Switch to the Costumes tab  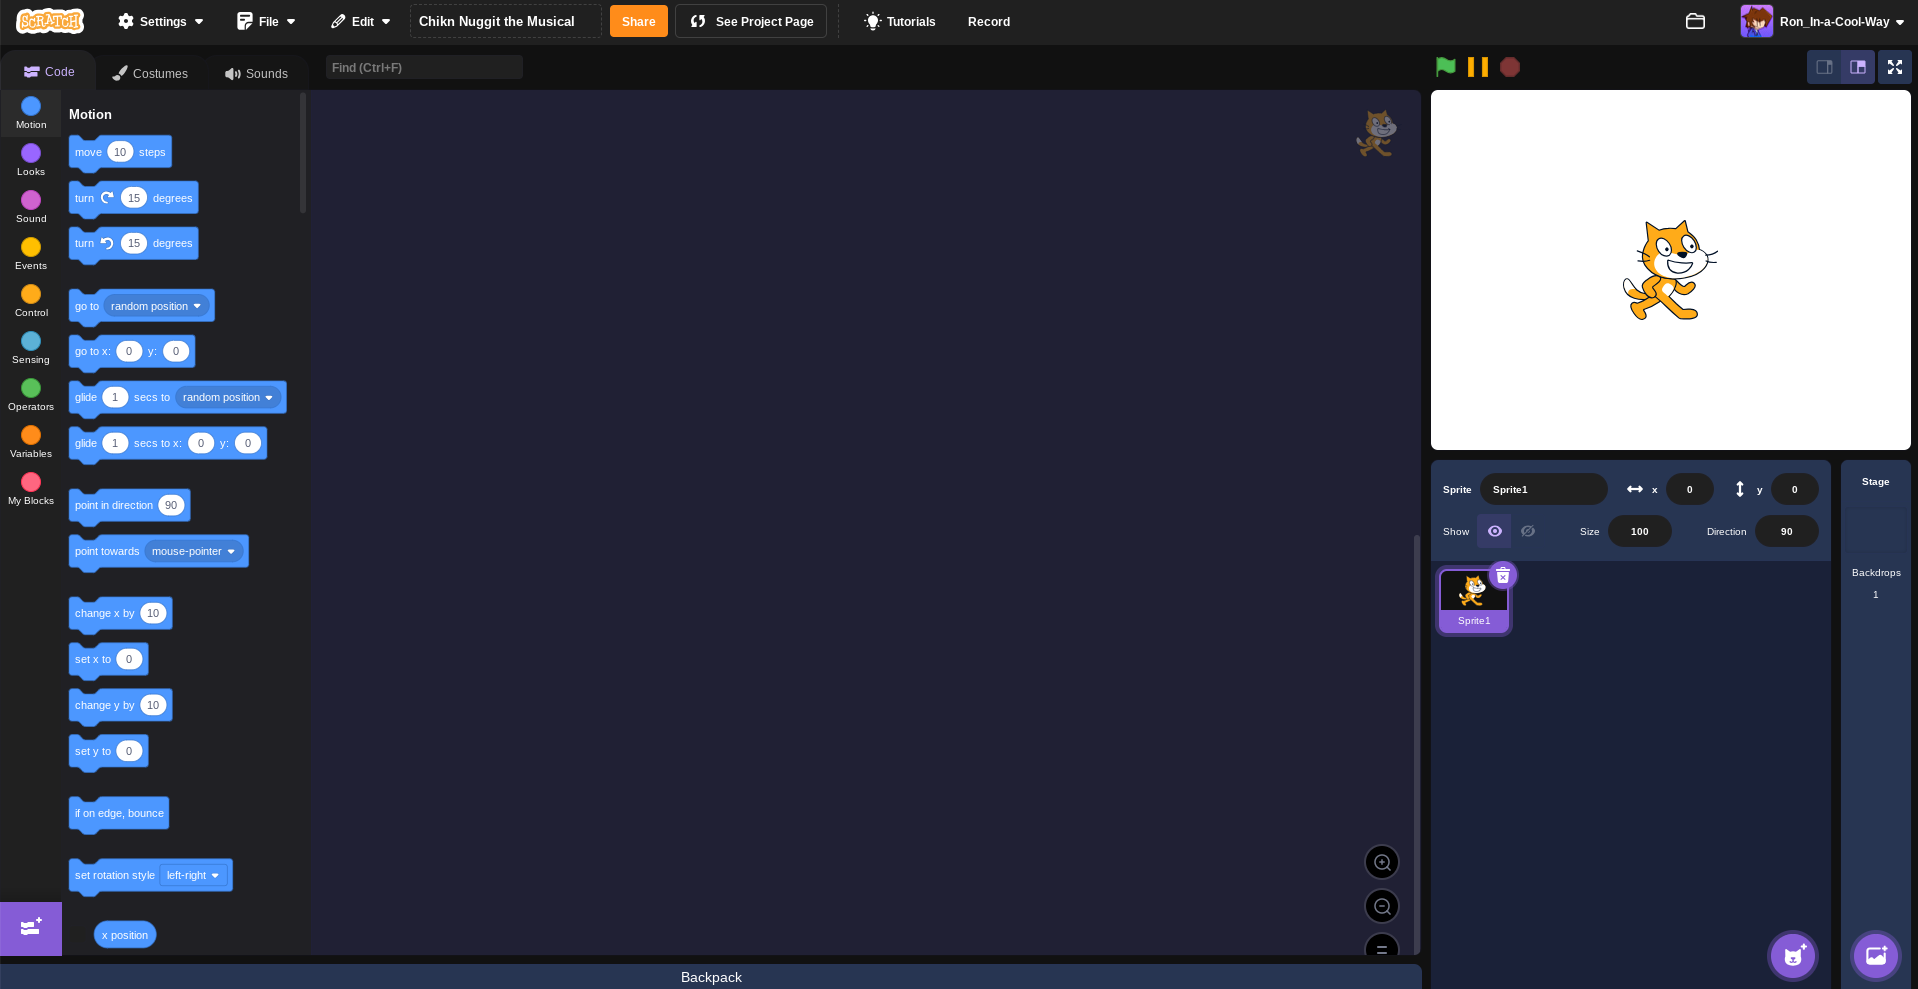click(150, 72)
